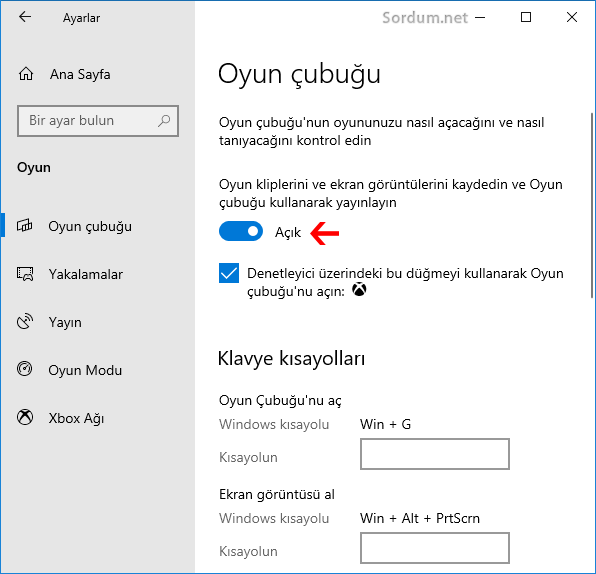This screenshot has width=596, height=574.
Task: Turn off the Oyun çubuğu Açık toggle
Action: pyautogui.click(x=241, y=232)
